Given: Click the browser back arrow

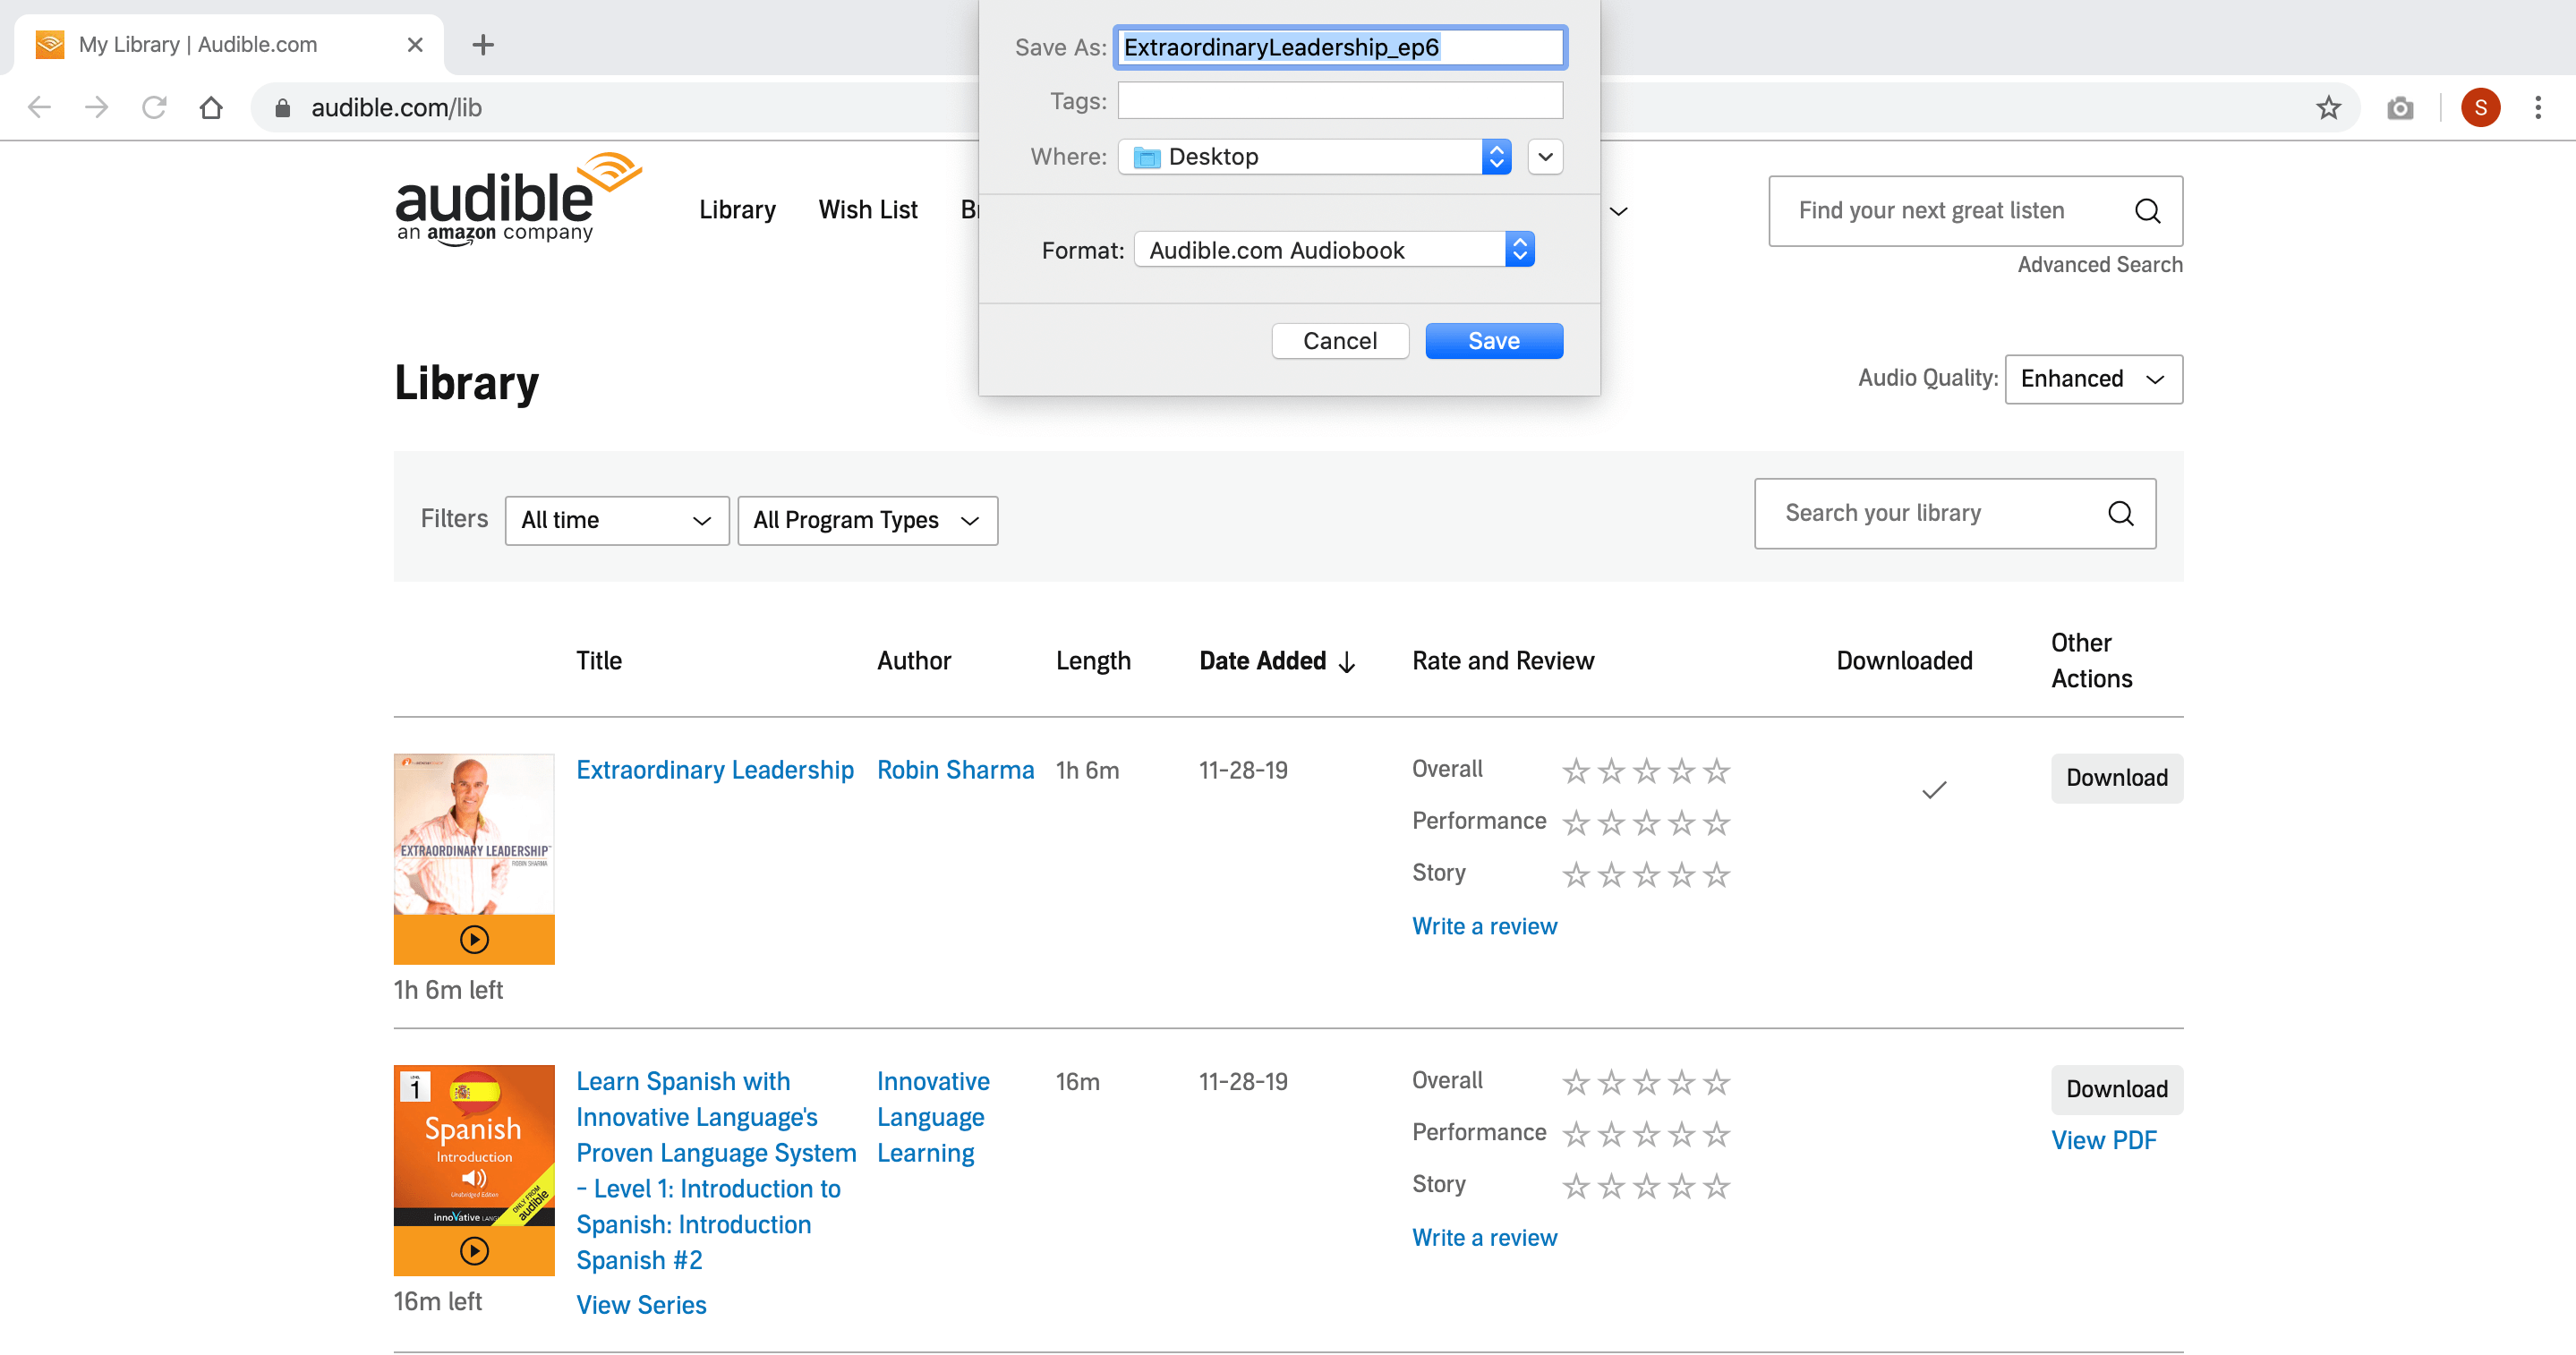Looking at the screenshot, I should tap(39, 107).
